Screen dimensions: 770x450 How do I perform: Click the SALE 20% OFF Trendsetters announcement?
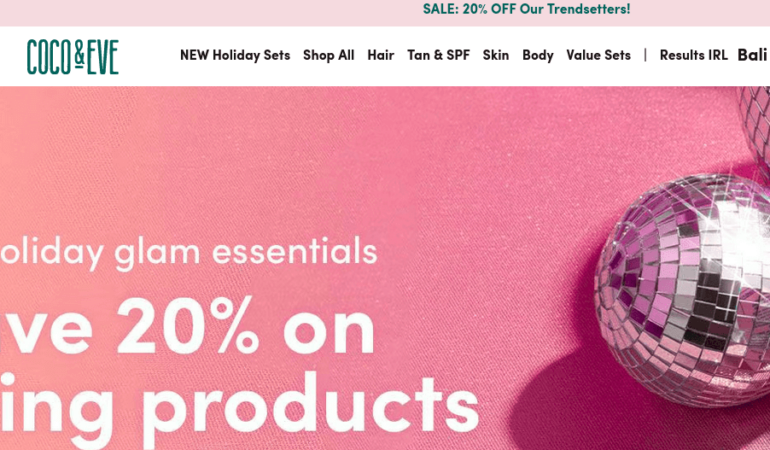tap(526, 9)
